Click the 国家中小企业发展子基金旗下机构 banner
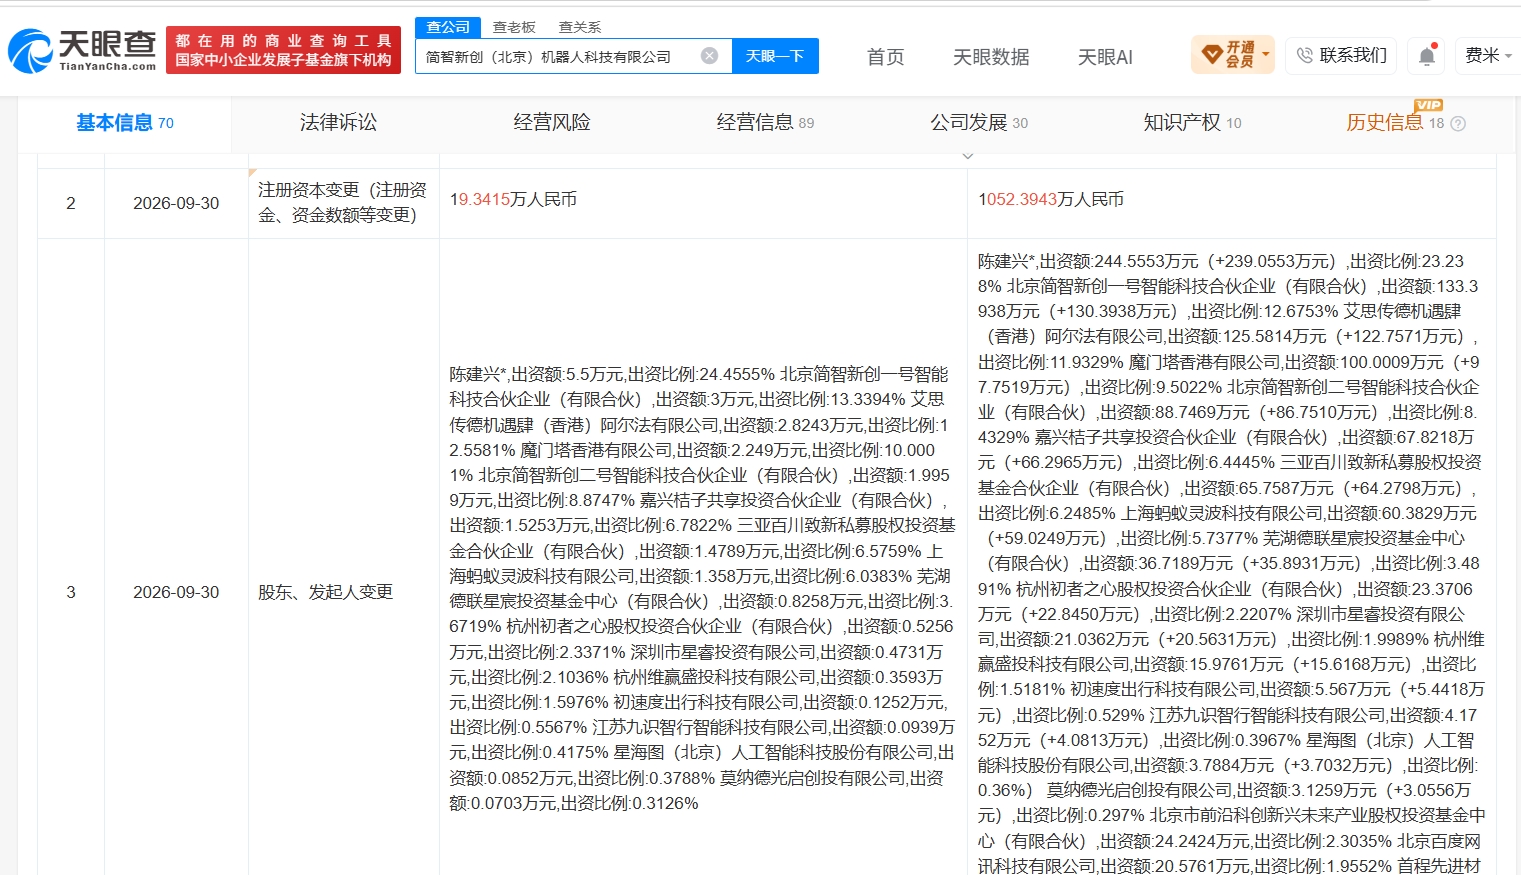 click(283, 51)
